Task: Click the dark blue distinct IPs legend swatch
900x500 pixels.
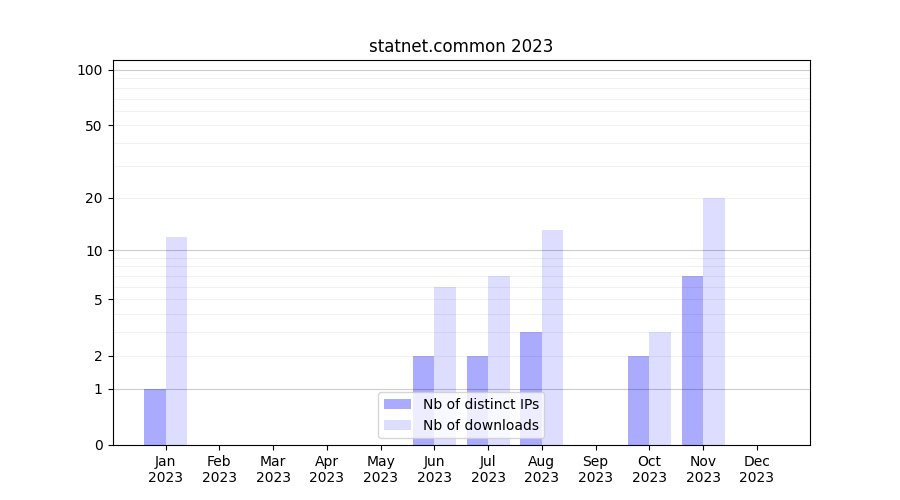Action: (x=398, y=404)
